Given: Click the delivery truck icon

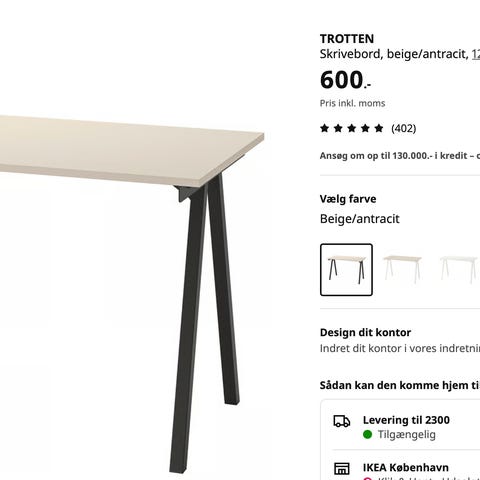Looking at the screenshot, I should point(342,421).
